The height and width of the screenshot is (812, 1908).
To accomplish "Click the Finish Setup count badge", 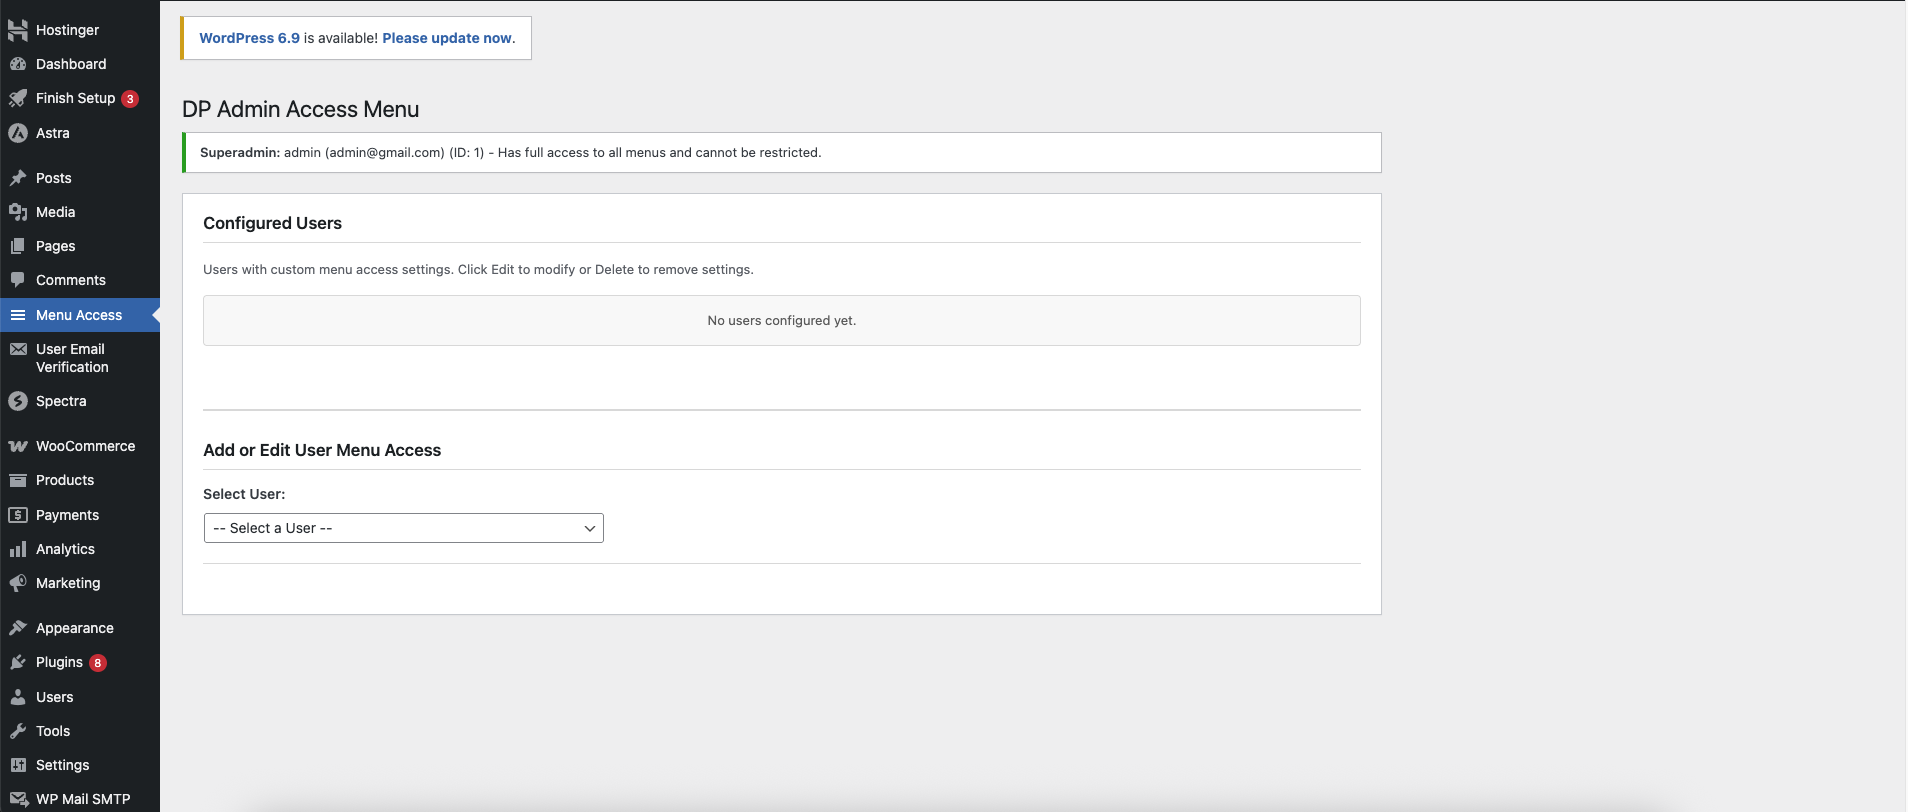I will click(x=130, y=99).
